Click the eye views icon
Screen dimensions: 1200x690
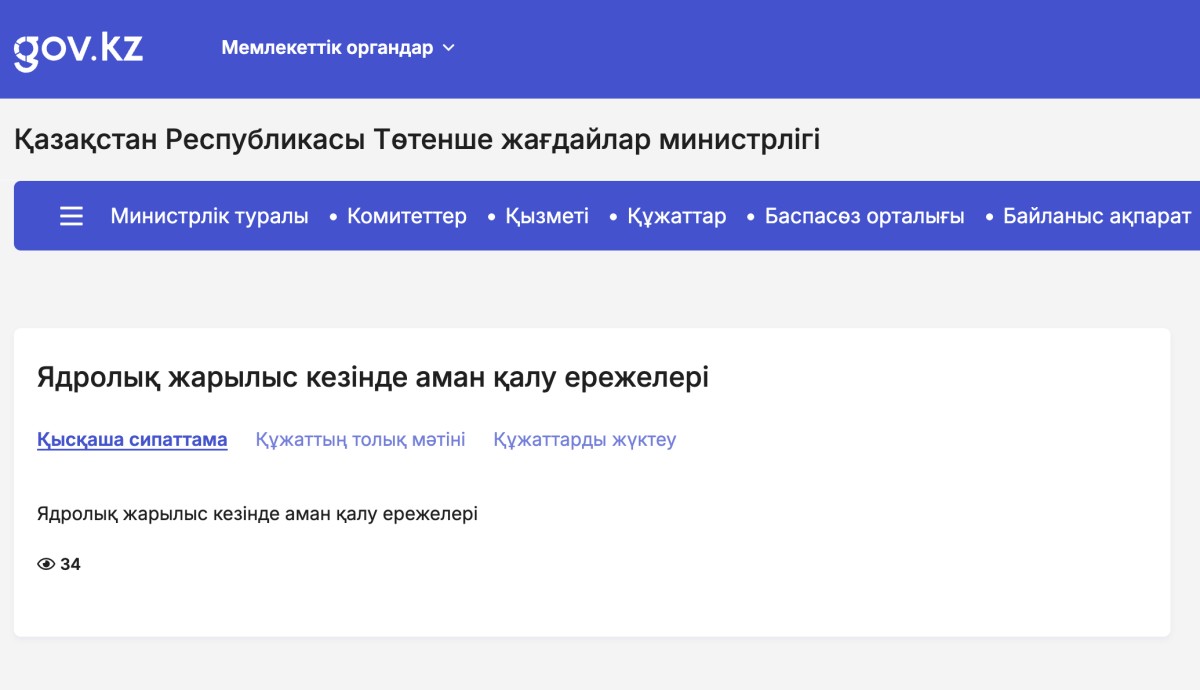(46, 564)
